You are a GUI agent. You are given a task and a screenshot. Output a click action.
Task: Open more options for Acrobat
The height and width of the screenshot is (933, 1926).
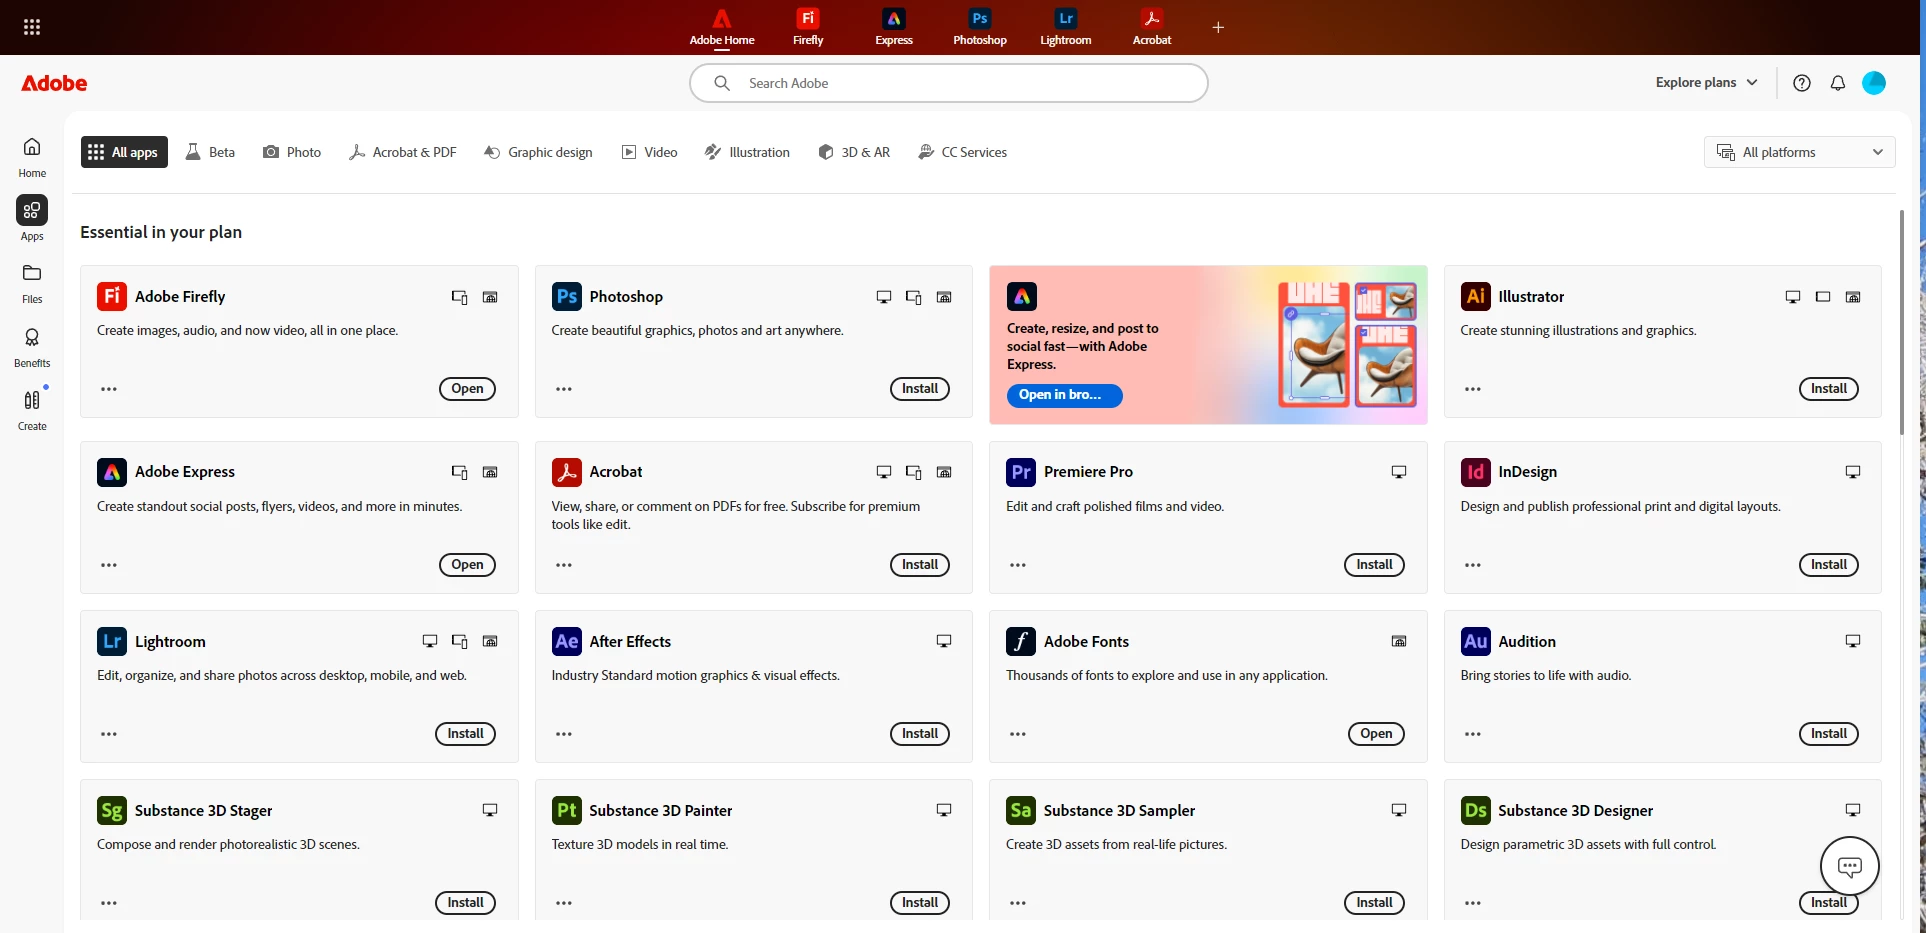(564, 565)
